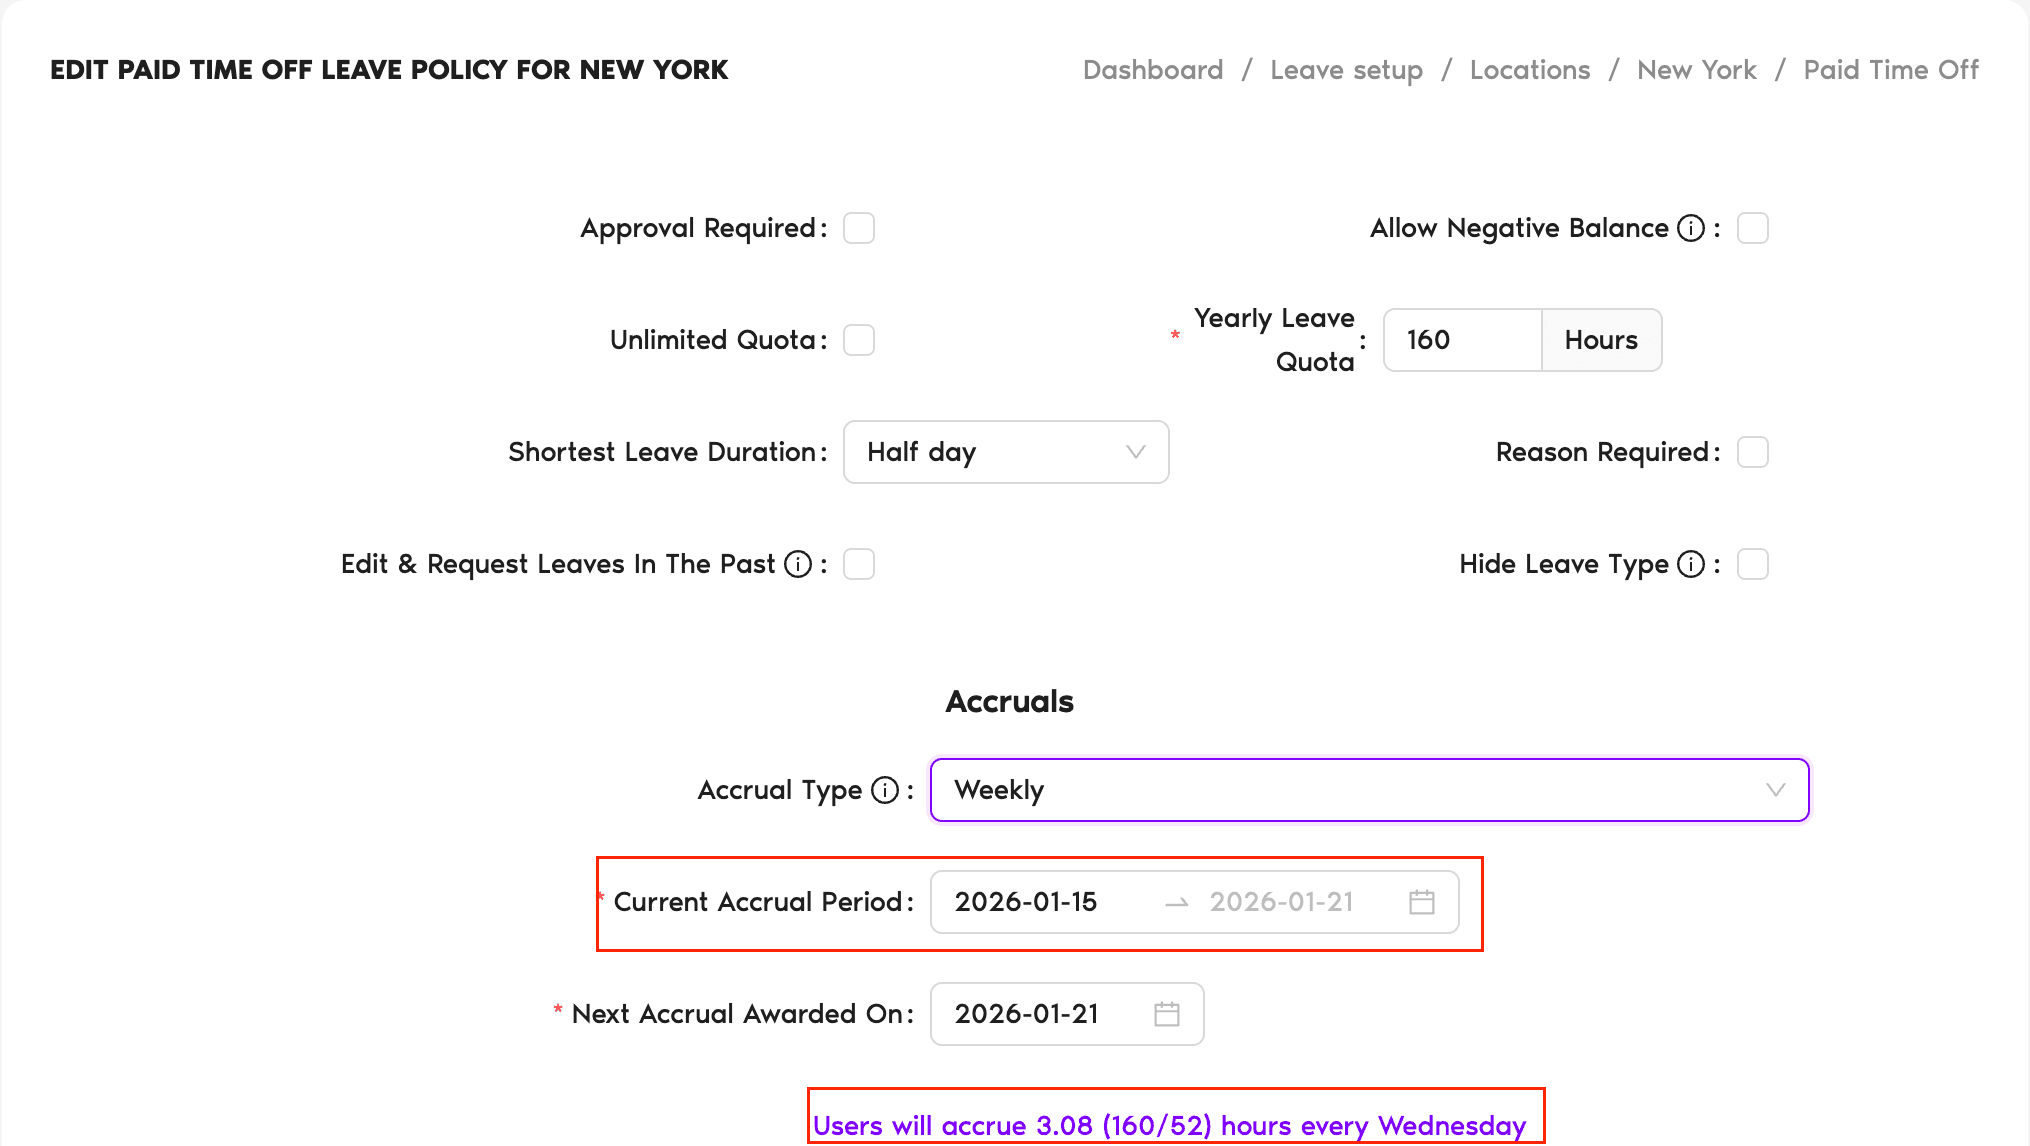Open the Current Accrual Period calendar icon
Screen dimensions: 2030x1146
point(1420,902)
